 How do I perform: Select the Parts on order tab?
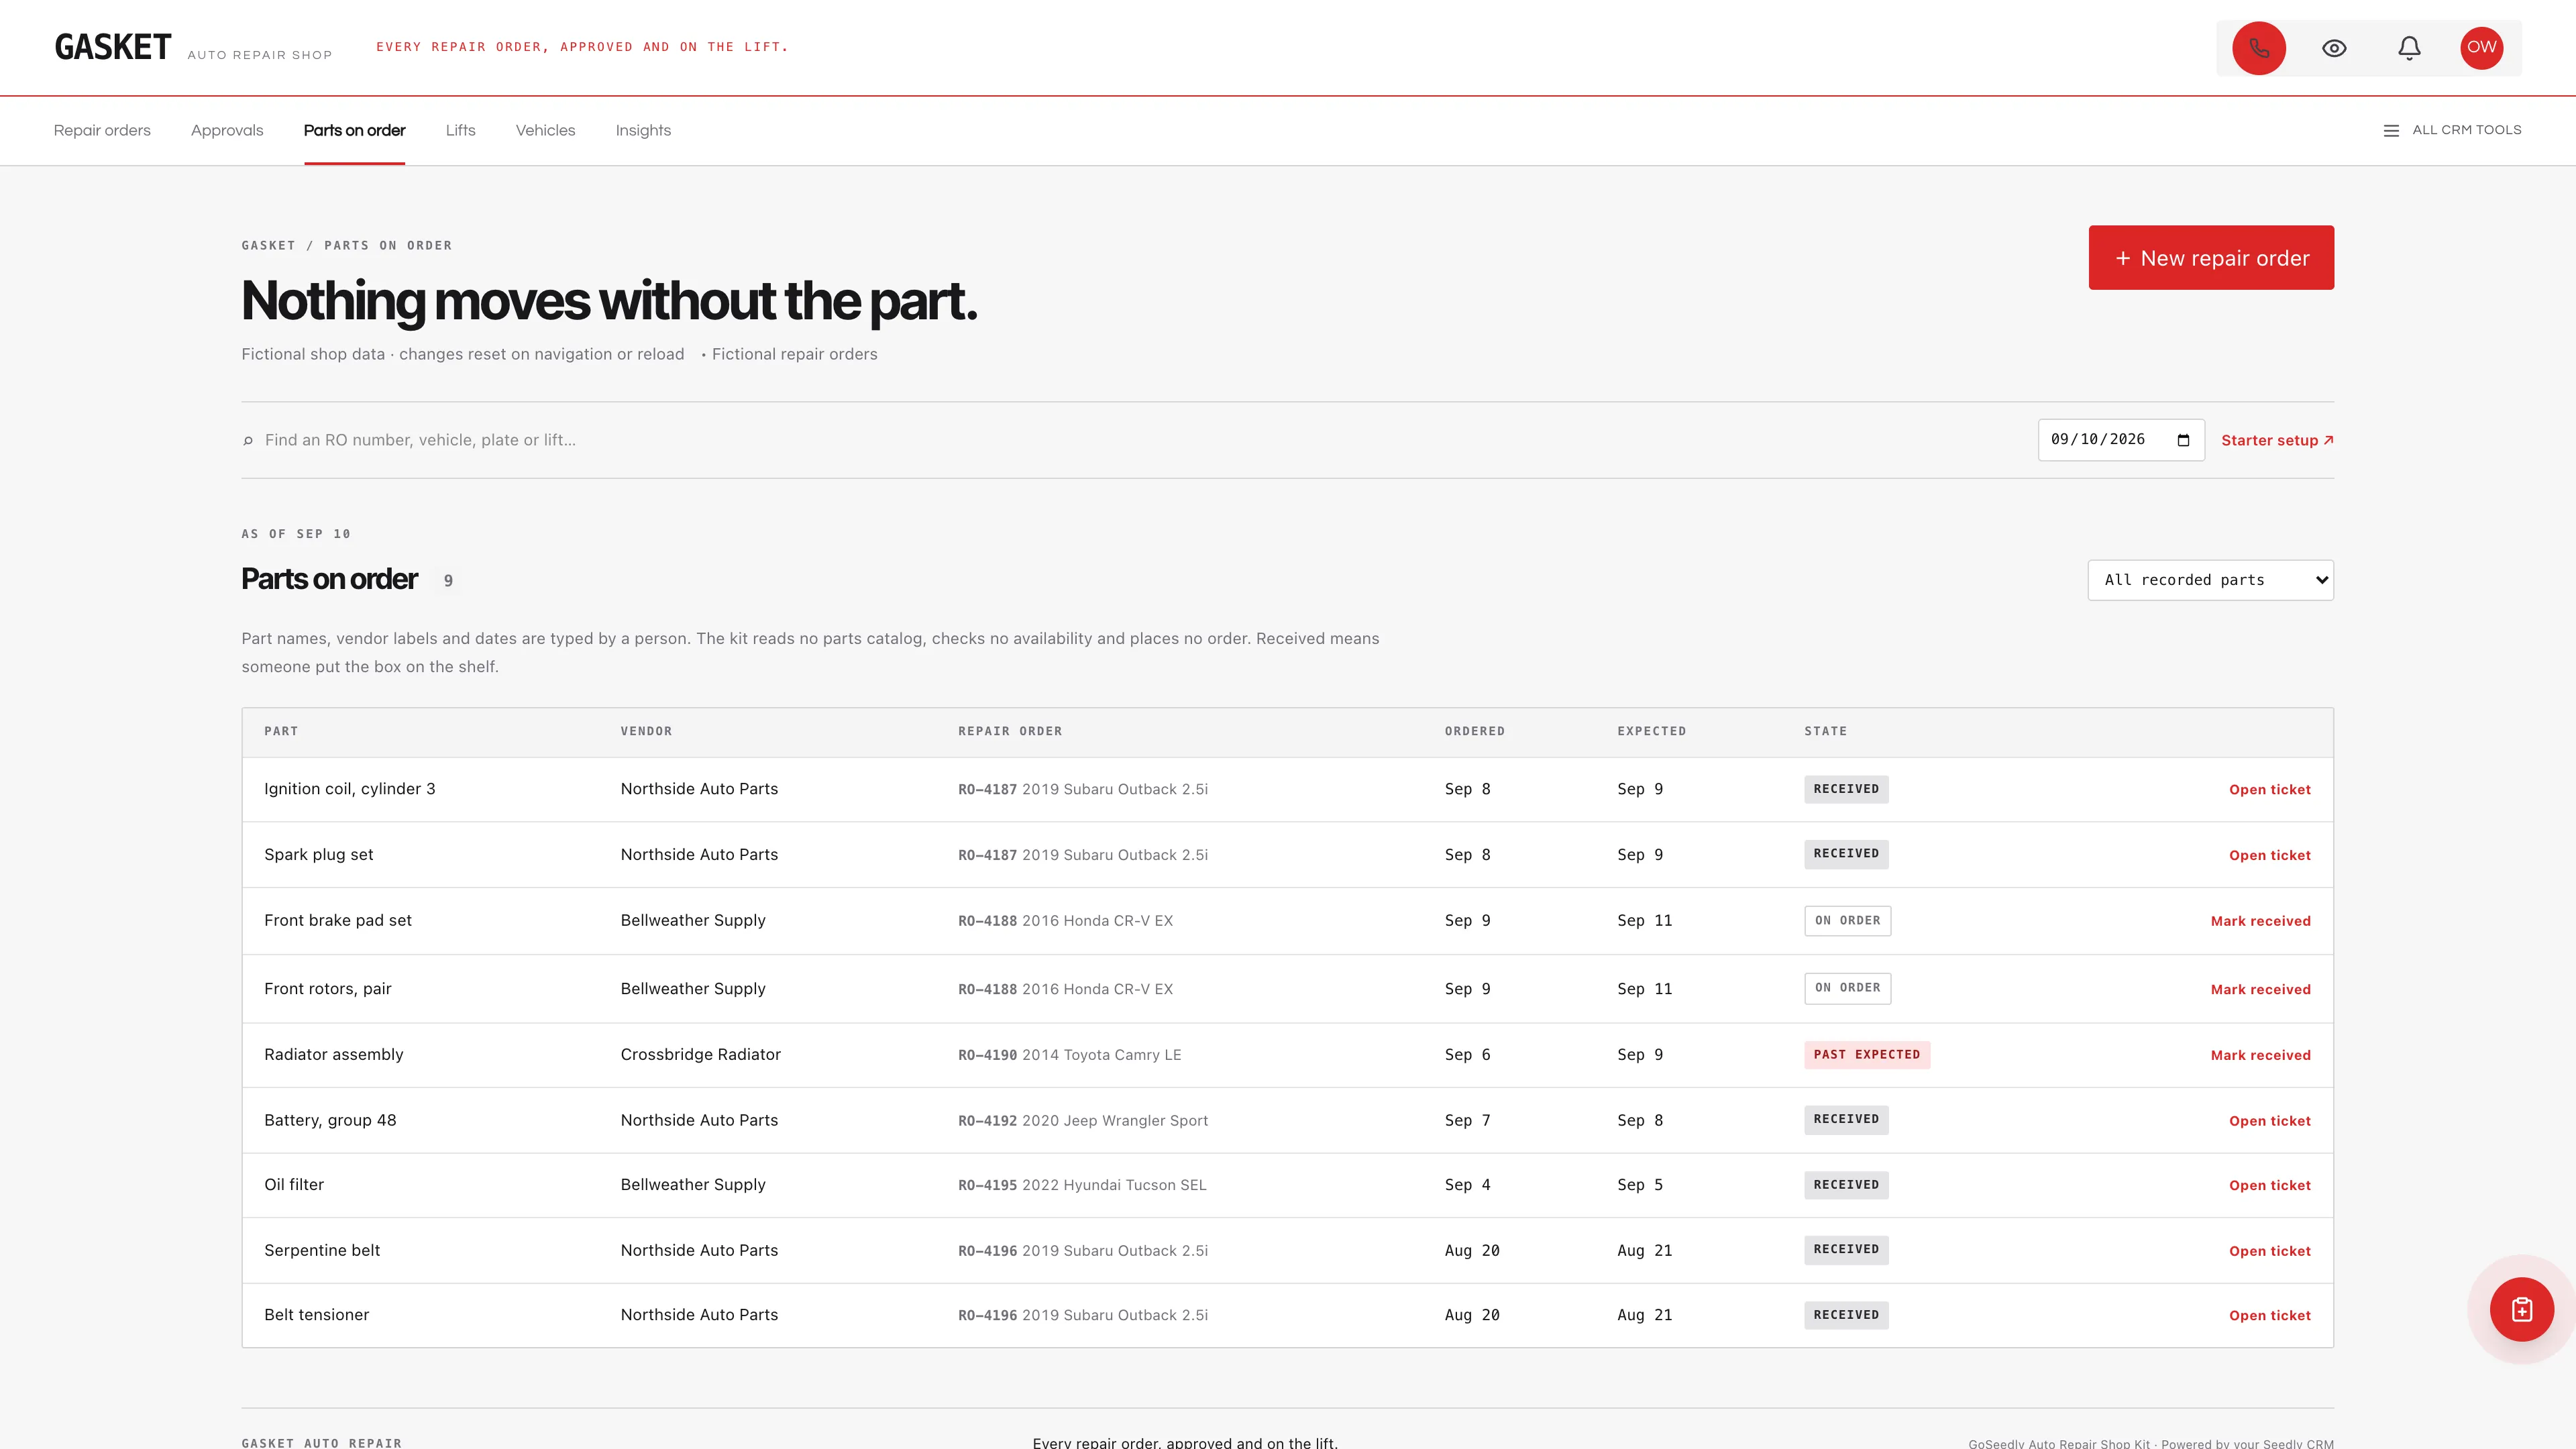[x=354, y=130]
